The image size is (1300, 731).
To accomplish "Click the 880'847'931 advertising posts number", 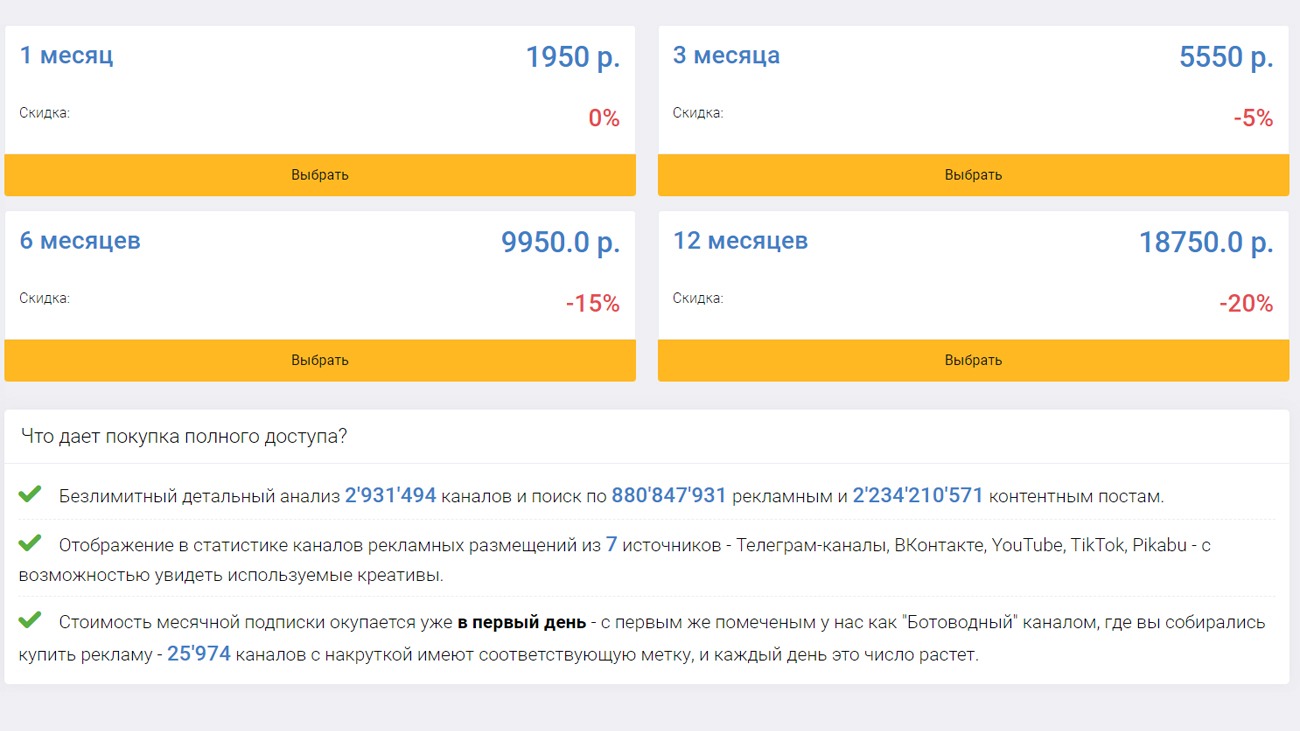I will (x=669, y=496).
